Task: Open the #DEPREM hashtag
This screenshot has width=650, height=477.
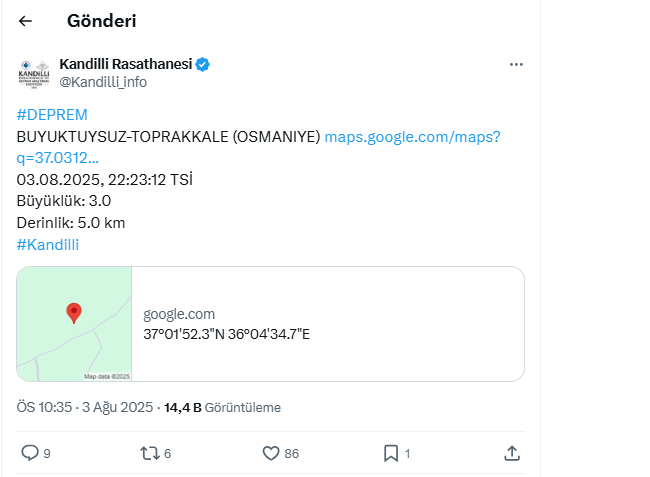Action: (52, 115)
